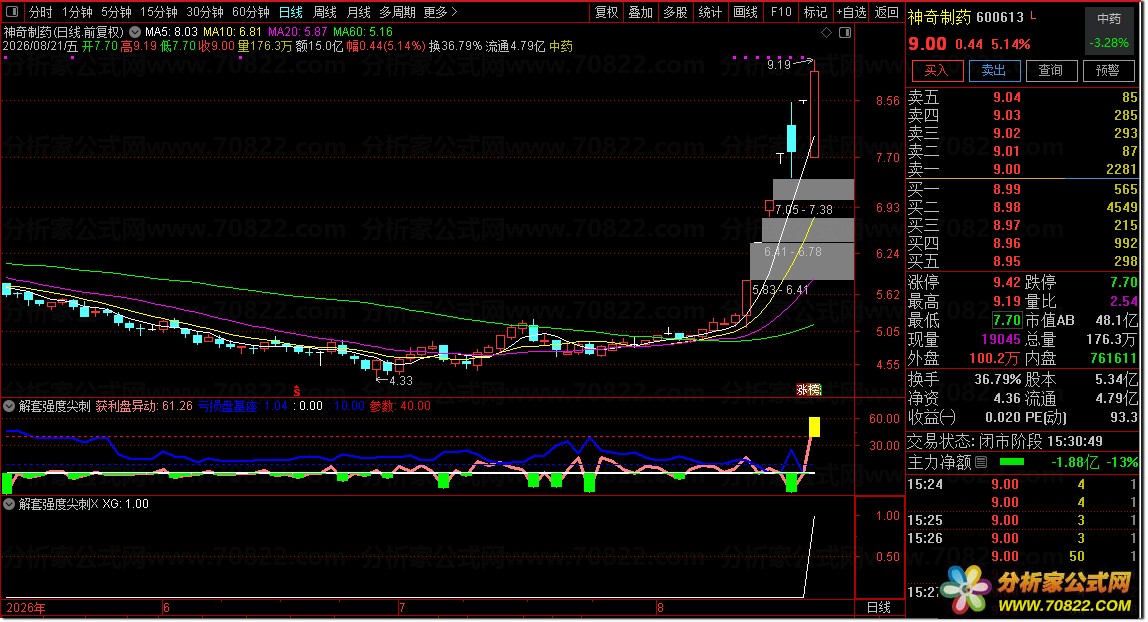Click the MA60 value in chart header
This screenshot has height=622, width=1148.
point(362,32)
